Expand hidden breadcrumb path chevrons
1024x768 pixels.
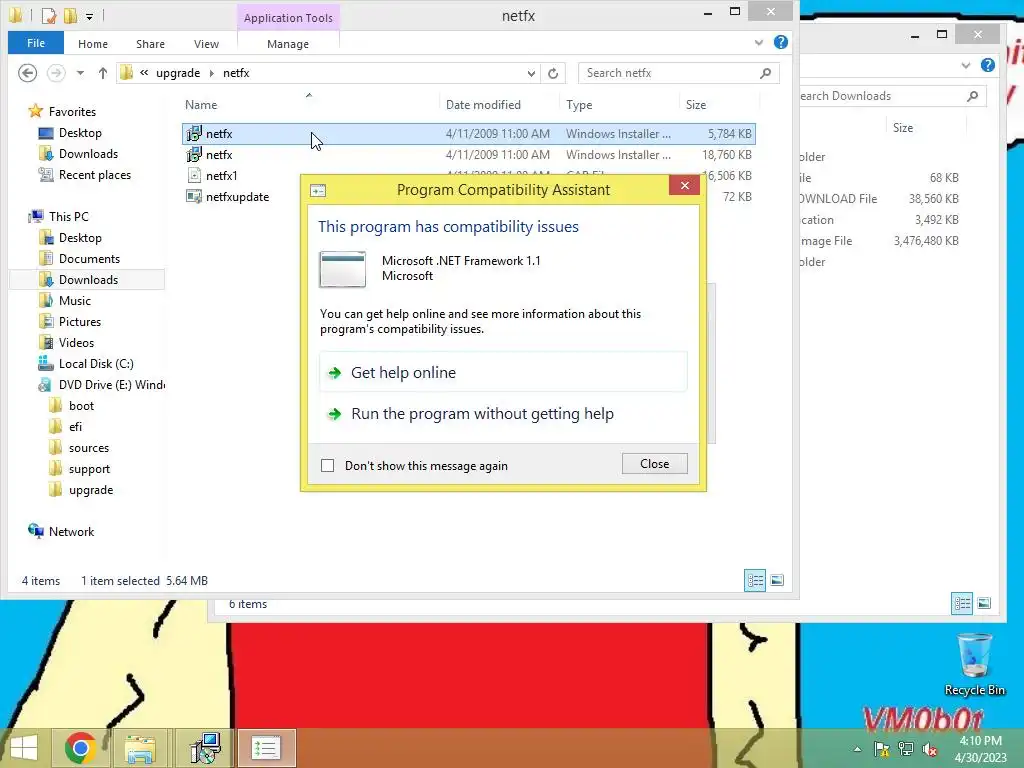coord(144,72)
